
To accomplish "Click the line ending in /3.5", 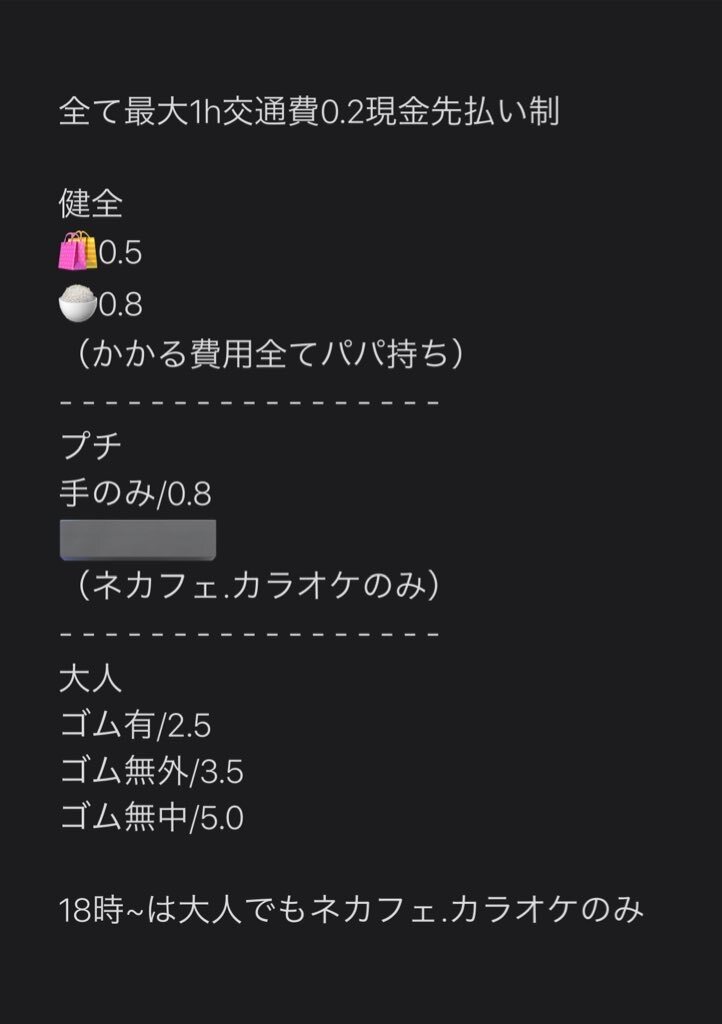I will pos(152,773).
